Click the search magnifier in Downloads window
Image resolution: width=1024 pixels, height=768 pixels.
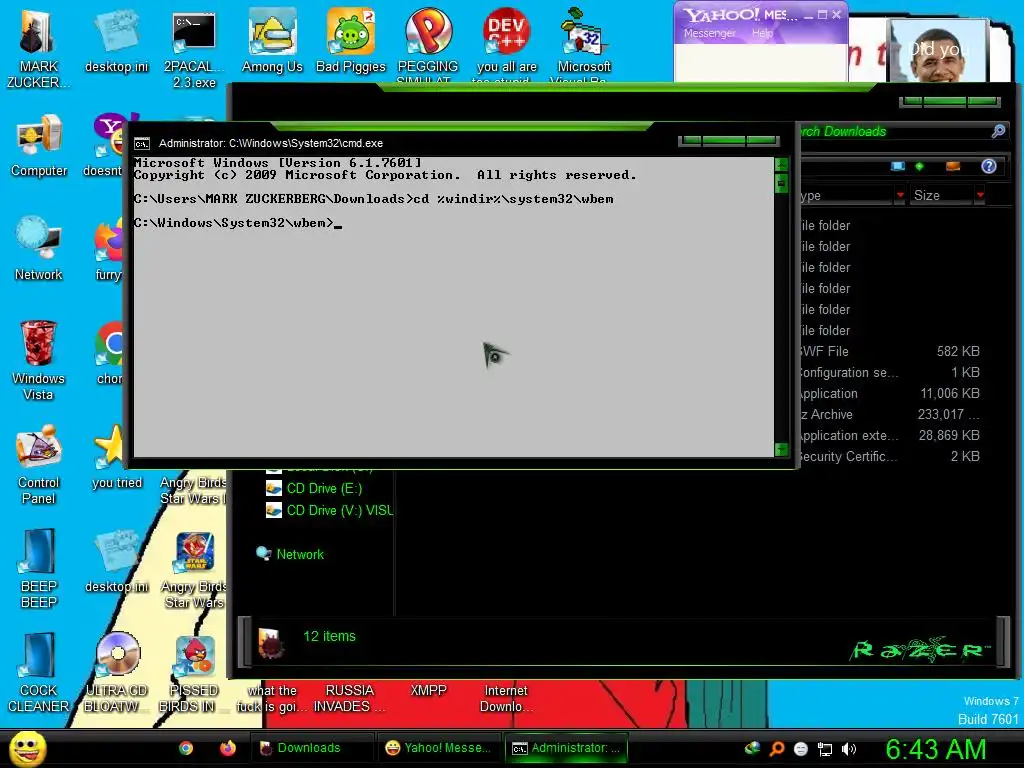tap(998, 131)
